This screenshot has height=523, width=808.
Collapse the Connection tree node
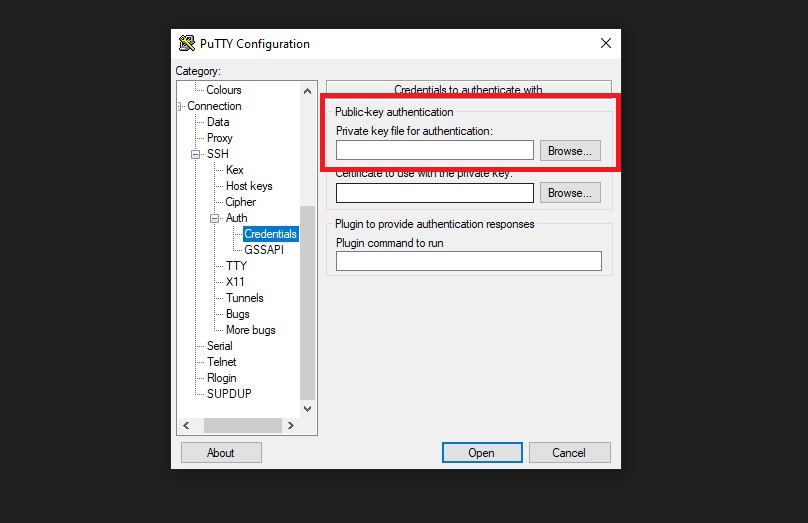[181, 106]
